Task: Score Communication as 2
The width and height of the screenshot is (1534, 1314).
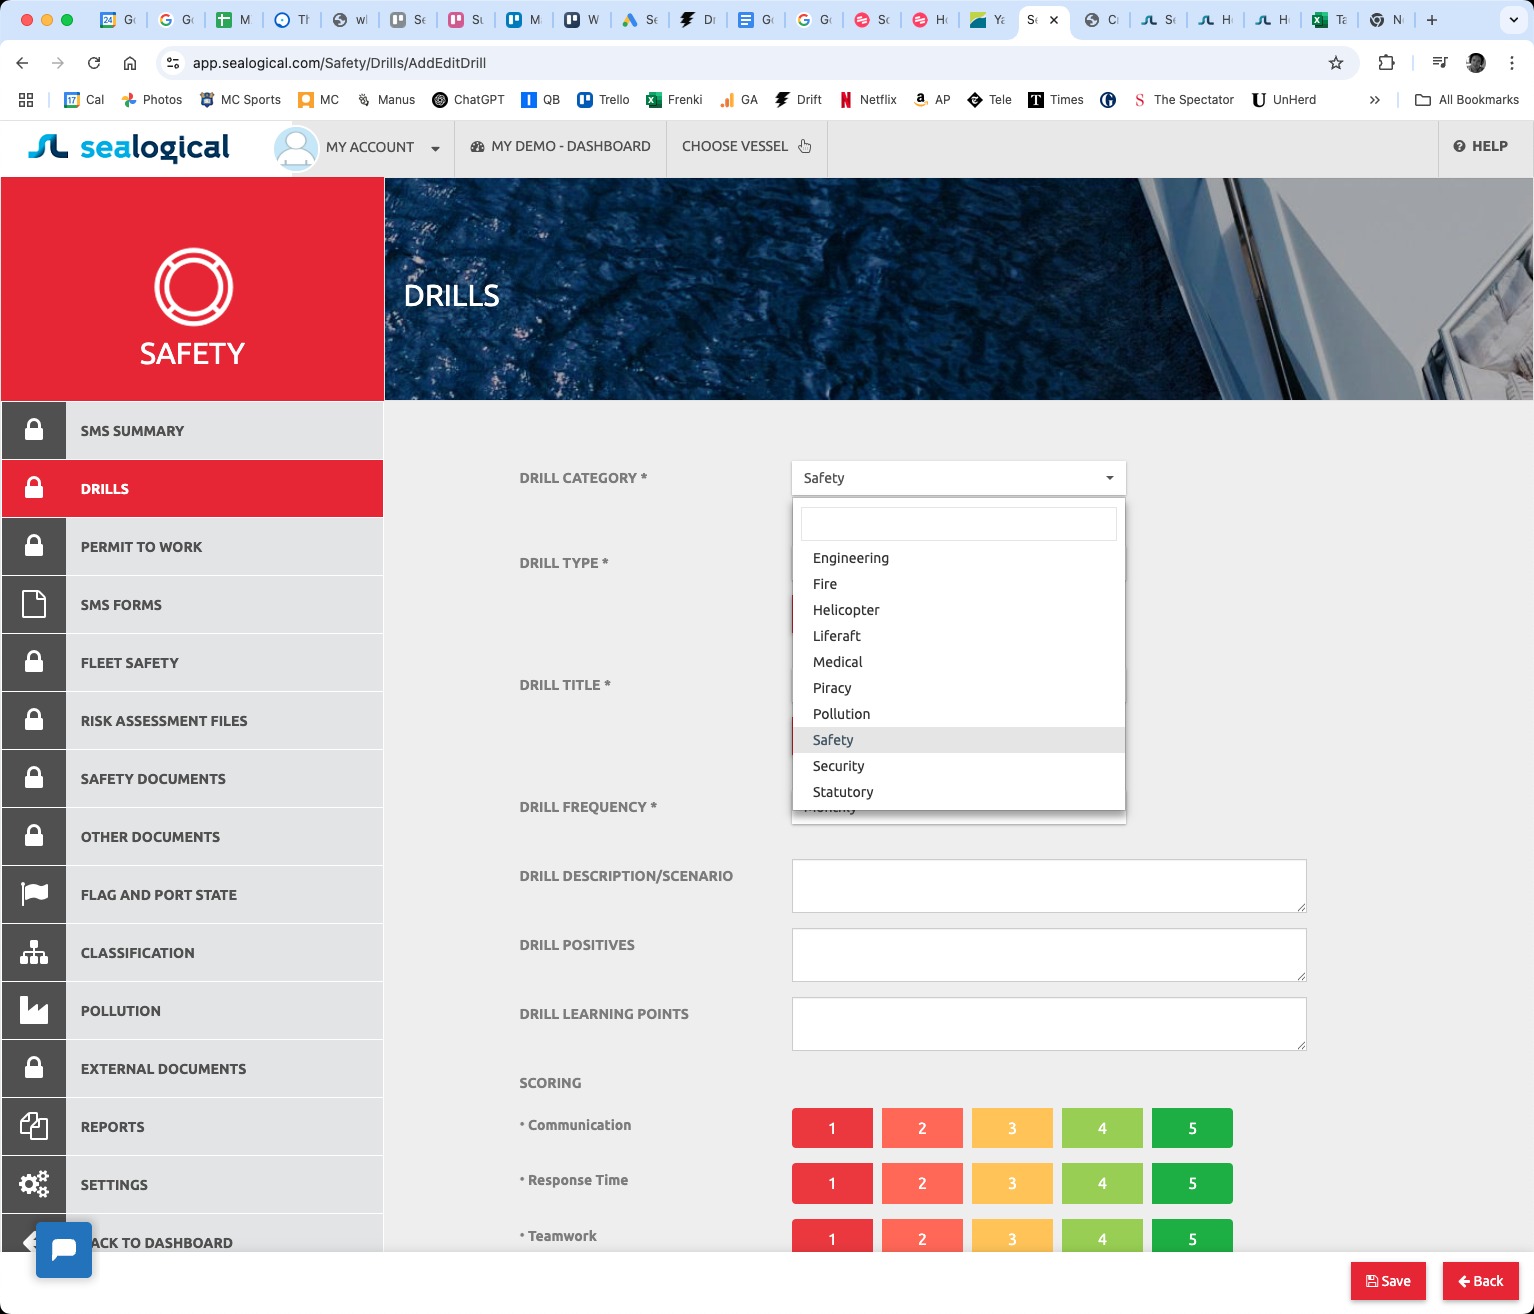Action: [922, 1128]
